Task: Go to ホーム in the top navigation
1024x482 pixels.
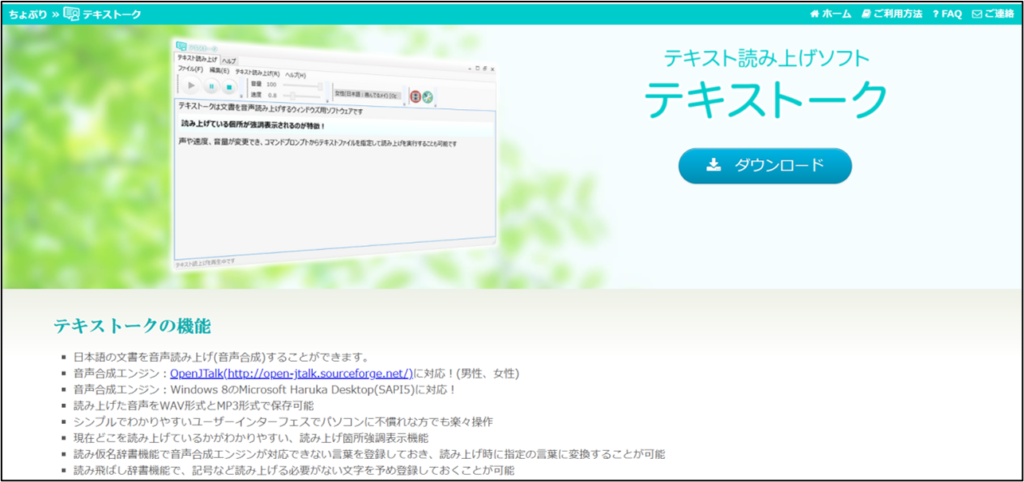Action: 830,14
